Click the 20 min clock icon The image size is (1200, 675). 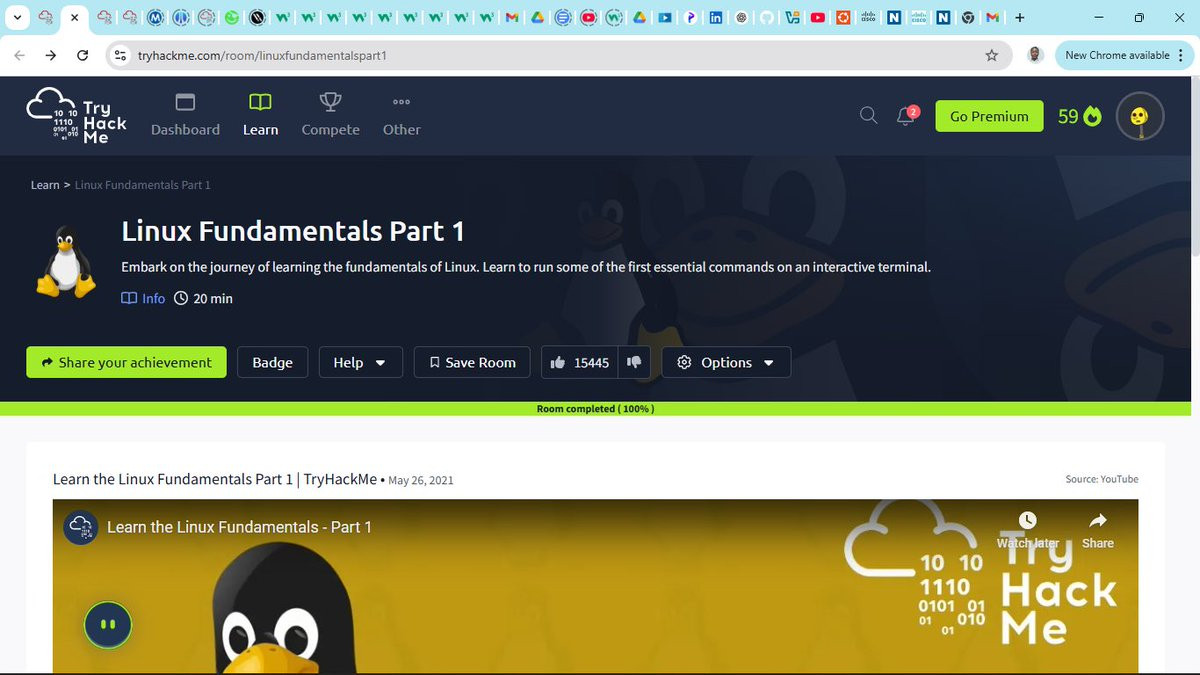(181, 298)
